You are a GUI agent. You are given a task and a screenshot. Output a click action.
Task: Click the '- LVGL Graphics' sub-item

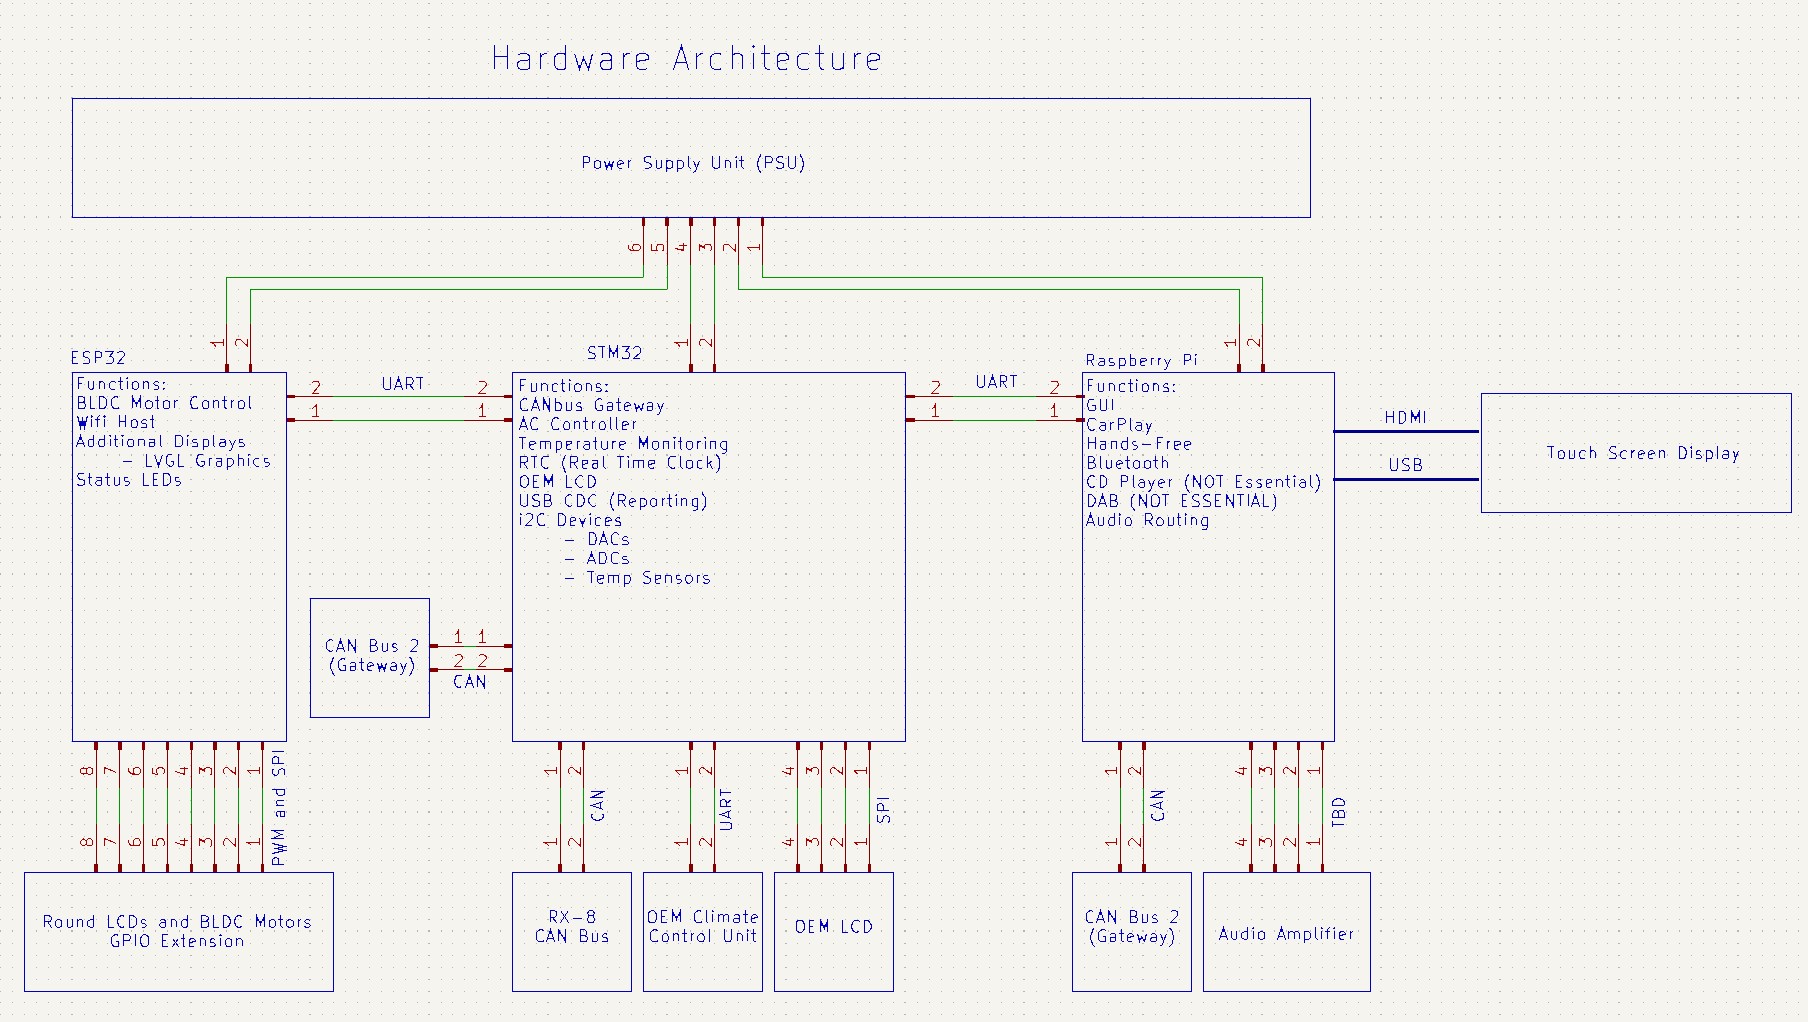pos(196,460)
